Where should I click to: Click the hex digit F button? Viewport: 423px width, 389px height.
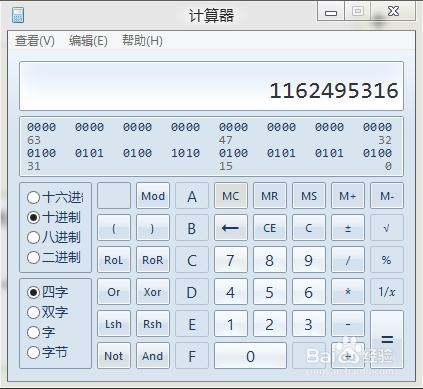[x=192, y=356]
